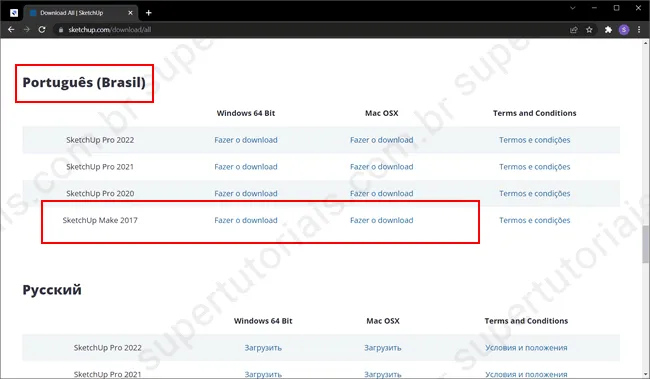Click scrollbar up arrow
This screenshot has height=379, width=650.
coord(646,43)
